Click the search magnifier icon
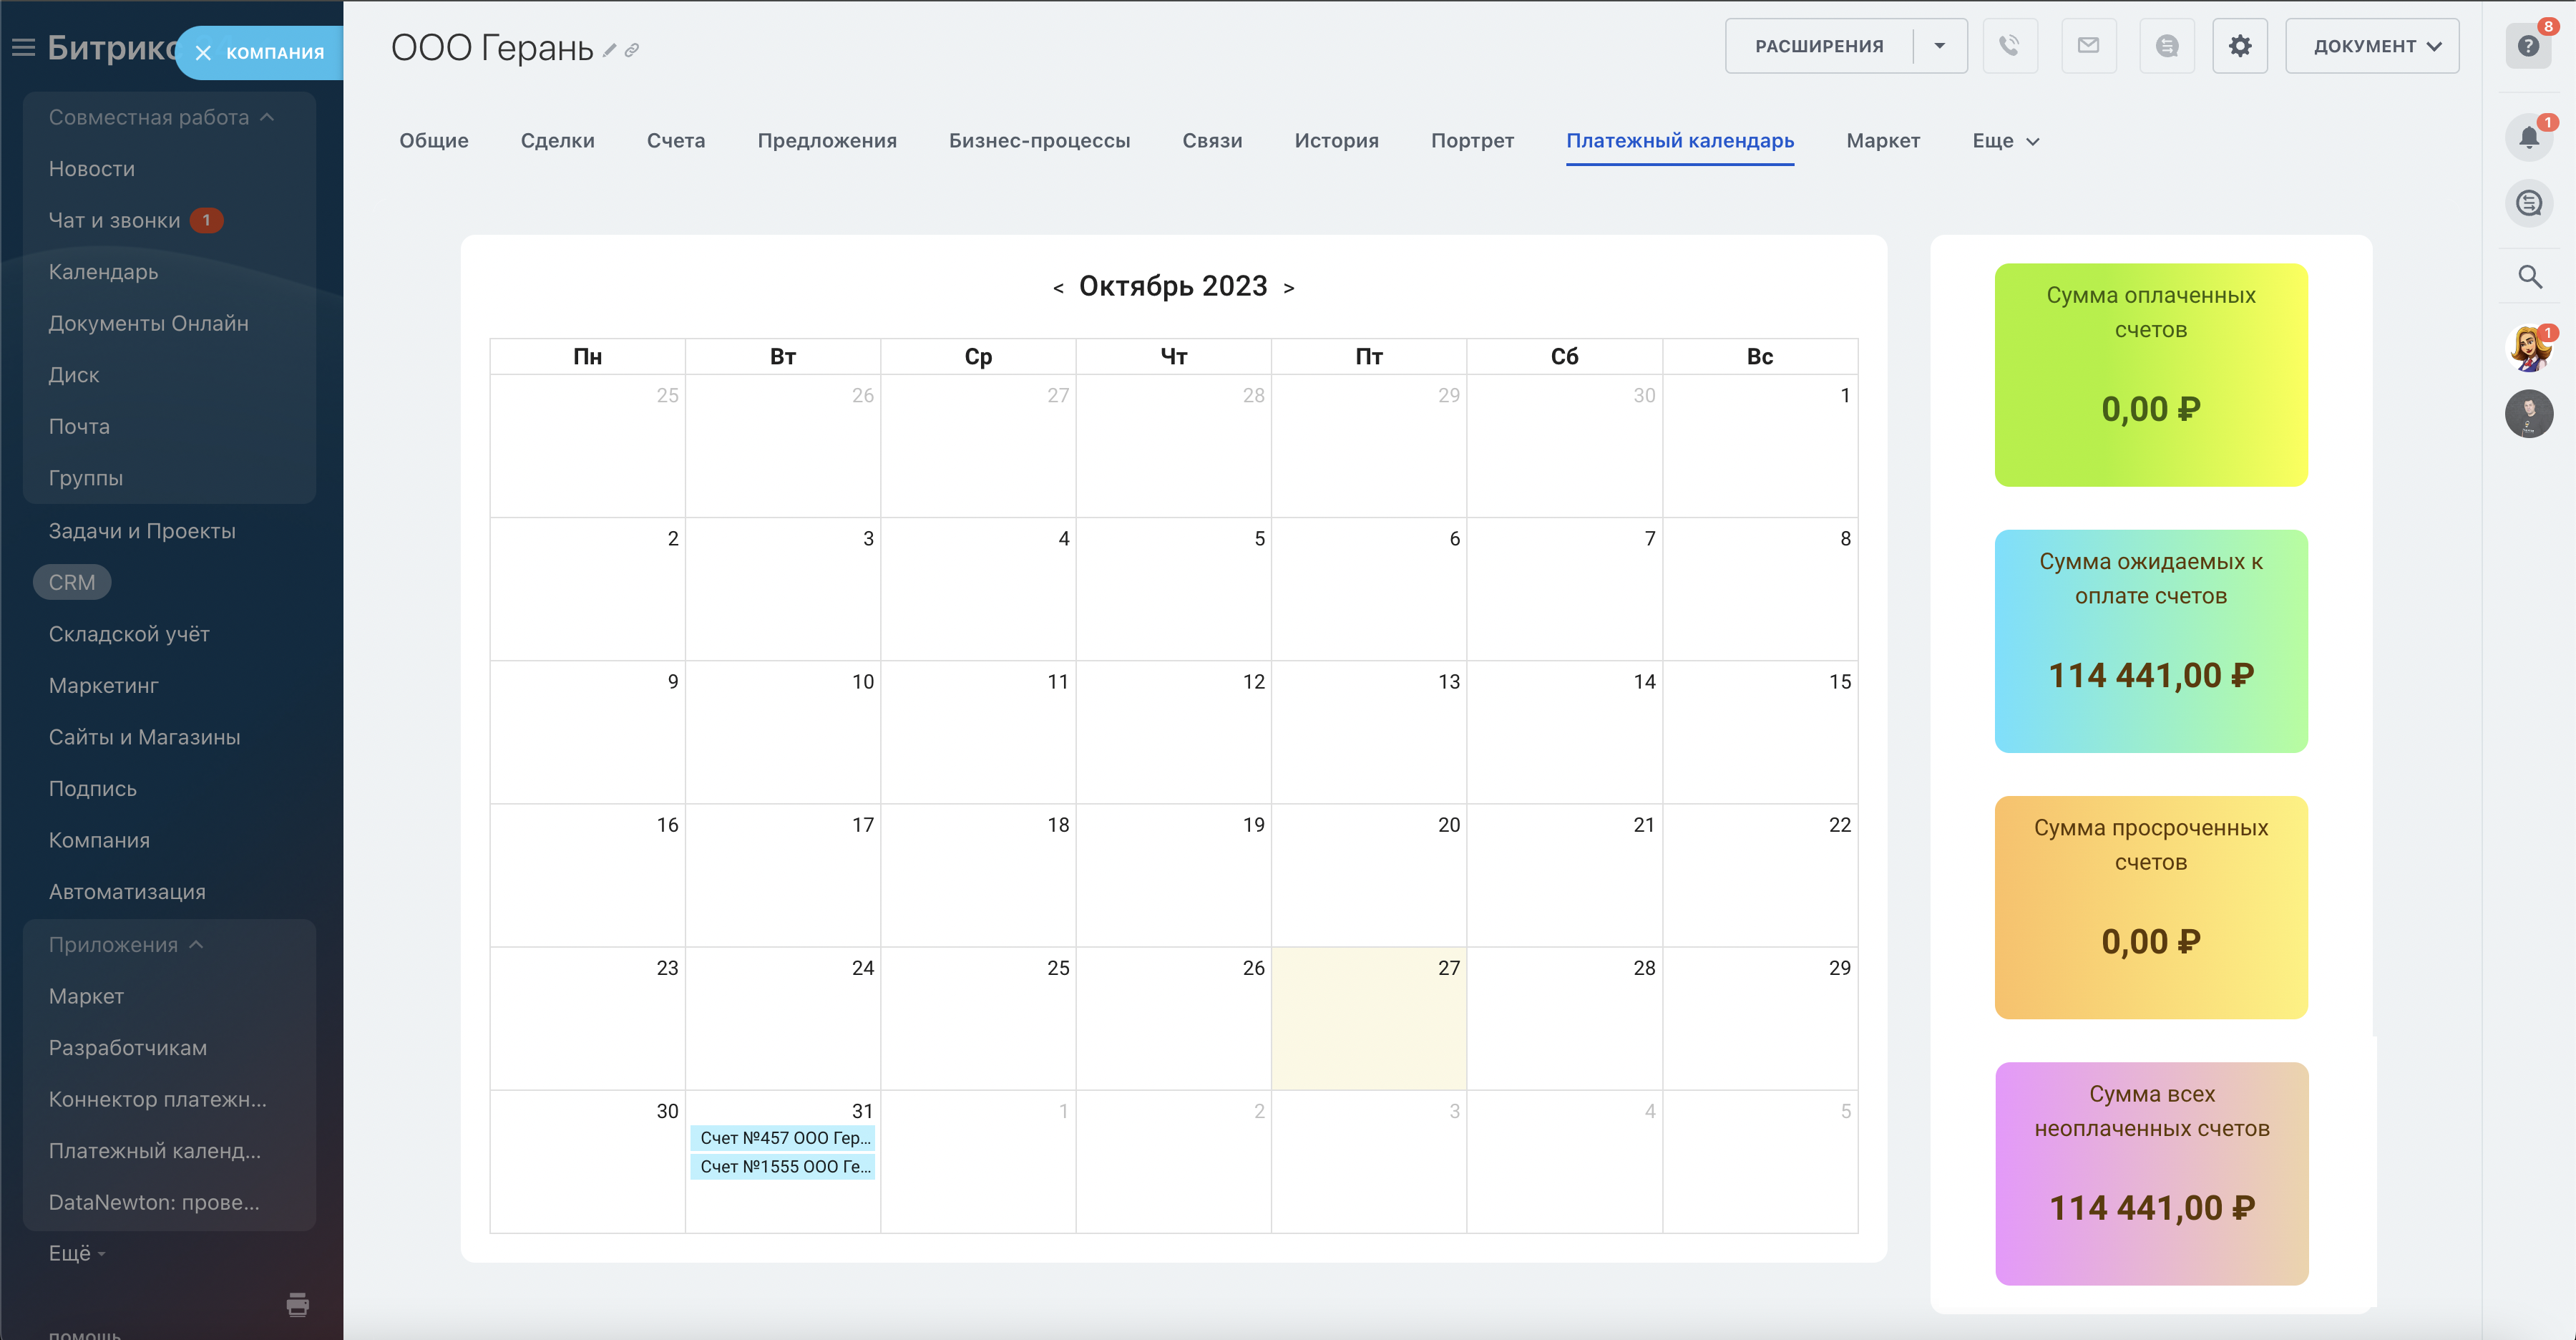Image resolution: width=2576 pixels, height=1340 pixels. [x=2529, y=277]
